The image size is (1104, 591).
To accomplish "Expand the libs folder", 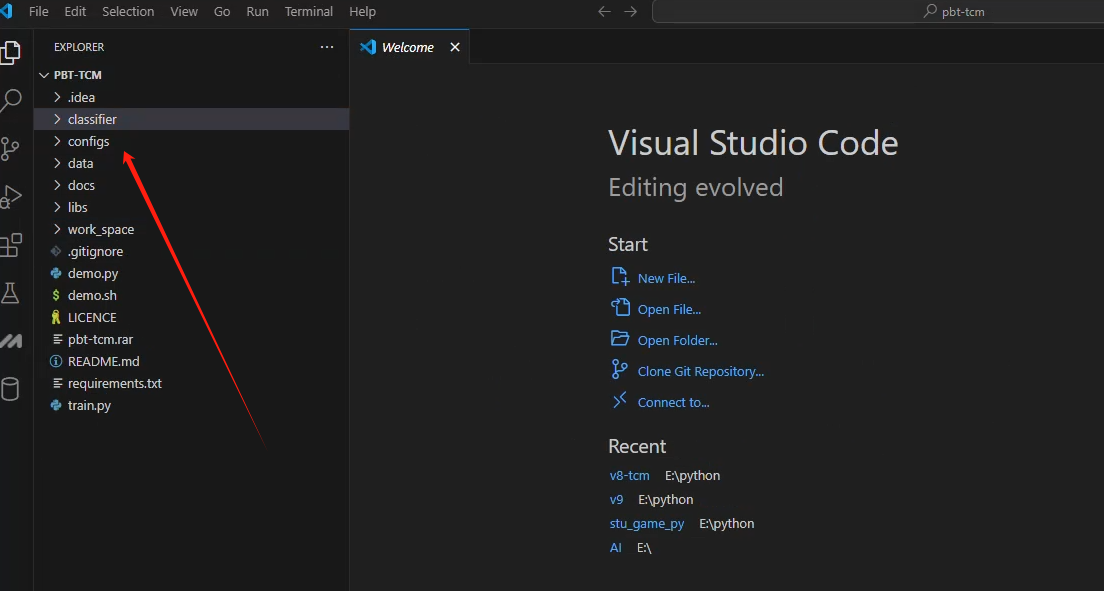I will [58, 207].
